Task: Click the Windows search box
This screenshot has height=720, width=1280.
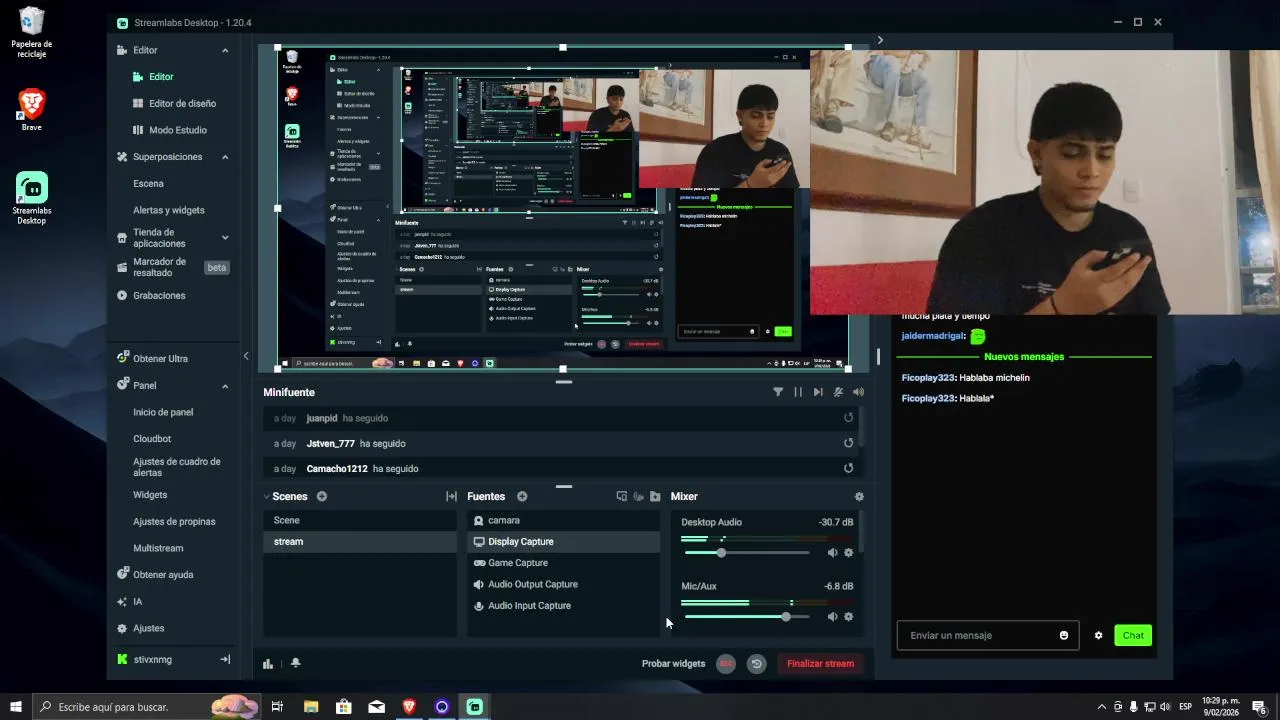Action: click(x=148, y=707)
